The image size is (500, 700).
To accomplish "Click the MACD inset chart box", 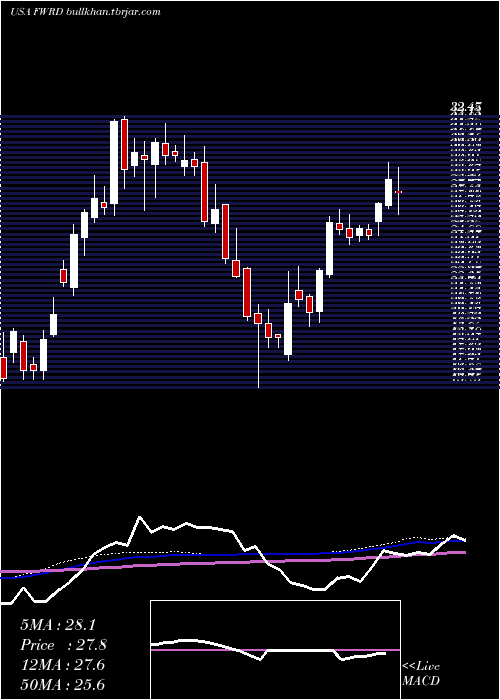I will coord(275,650).
